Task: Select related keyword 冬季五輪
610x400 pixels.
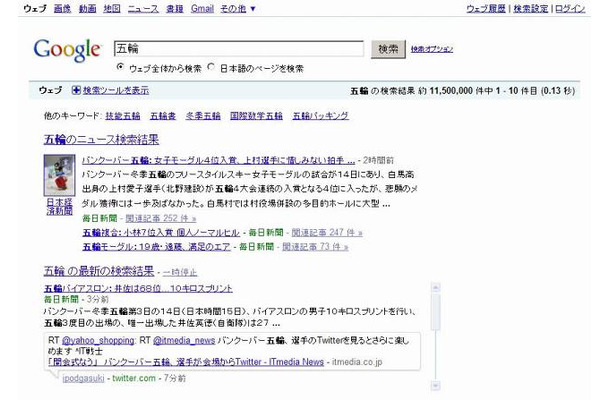Action: 203,116
